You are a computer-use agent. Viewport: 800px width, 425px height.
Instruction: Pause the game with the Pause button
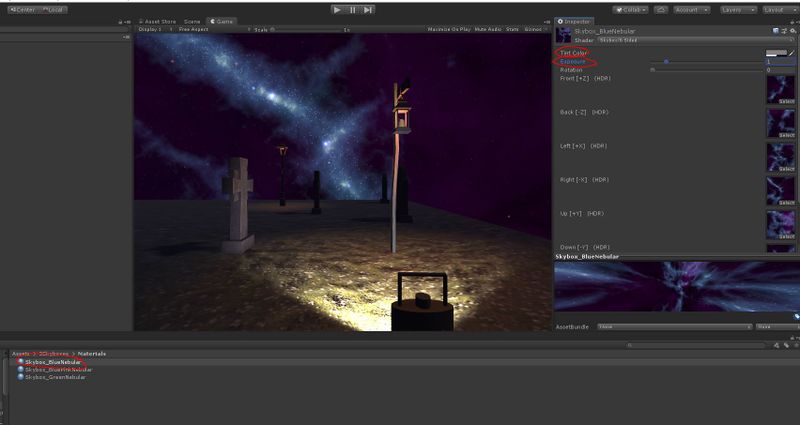pyautogui.click(x=353, y=10)
